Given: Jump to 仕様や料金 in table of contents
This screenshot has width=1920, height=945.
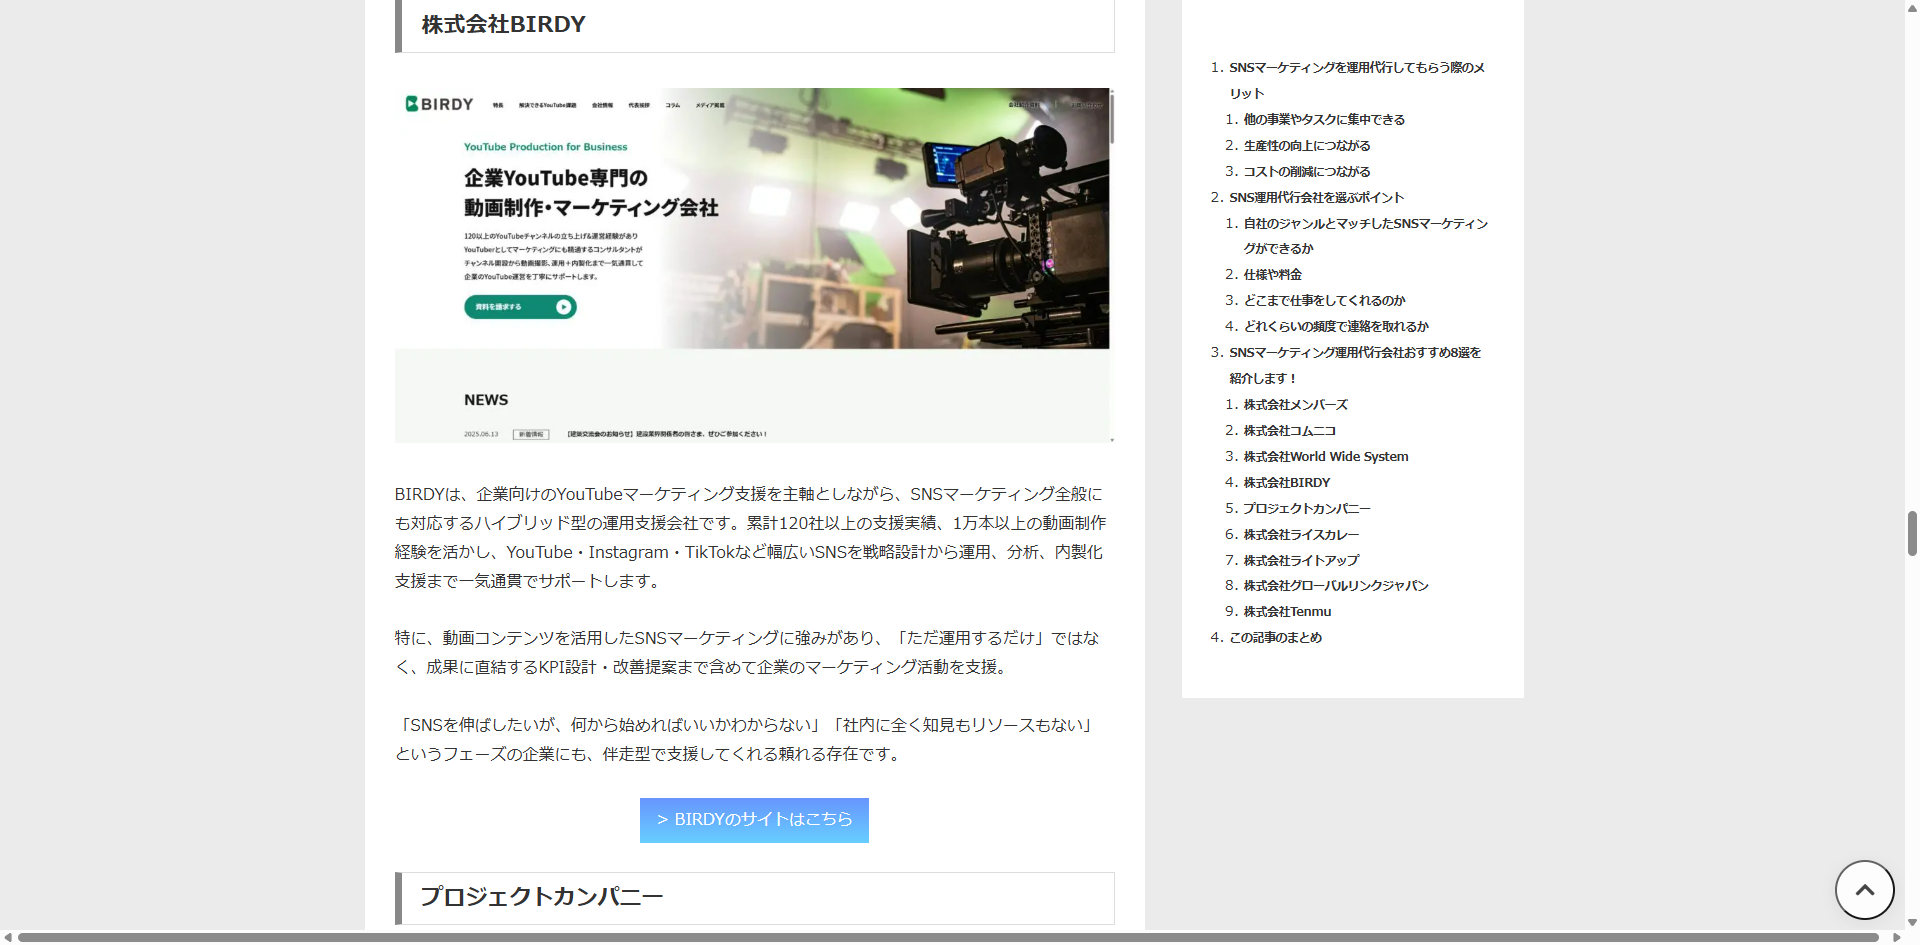Looking at the screenshot, I should 1272,275.
